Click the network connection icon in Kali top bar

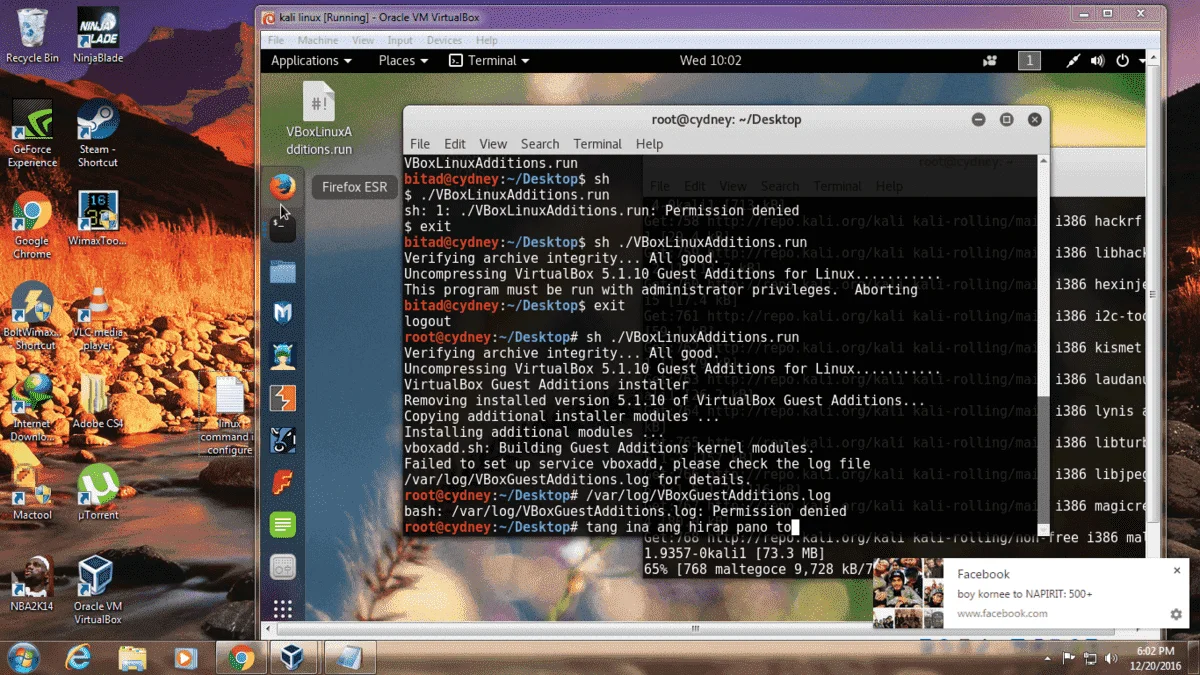1073,61
